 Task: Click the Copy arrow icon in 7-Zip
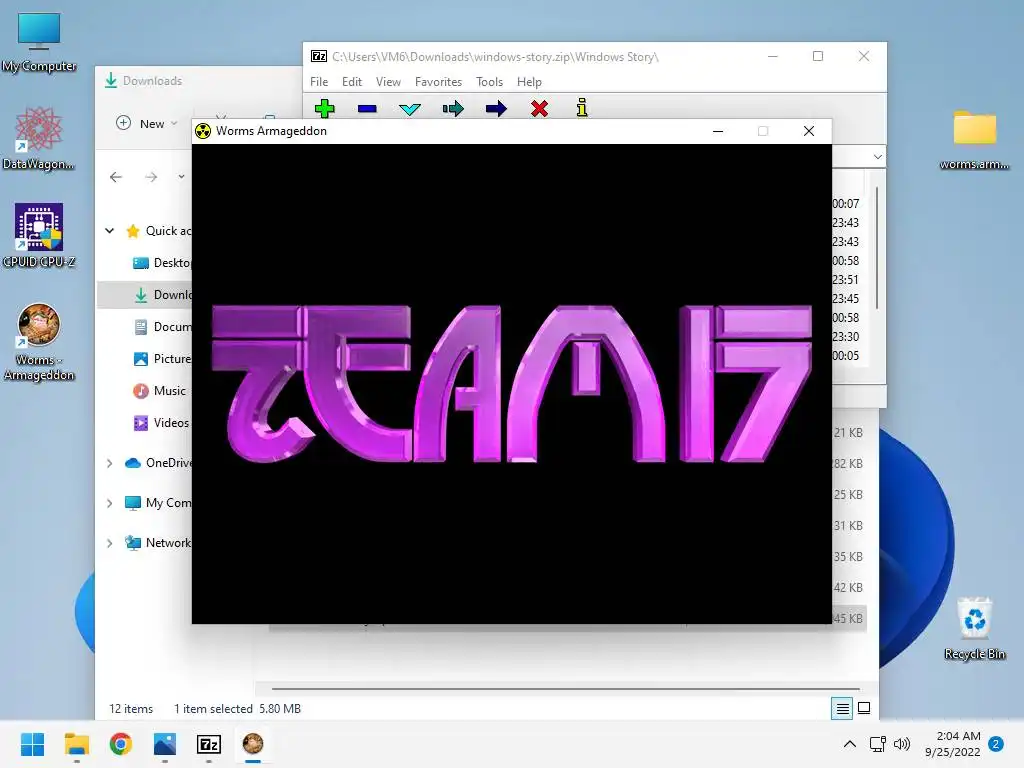point(453,108)
